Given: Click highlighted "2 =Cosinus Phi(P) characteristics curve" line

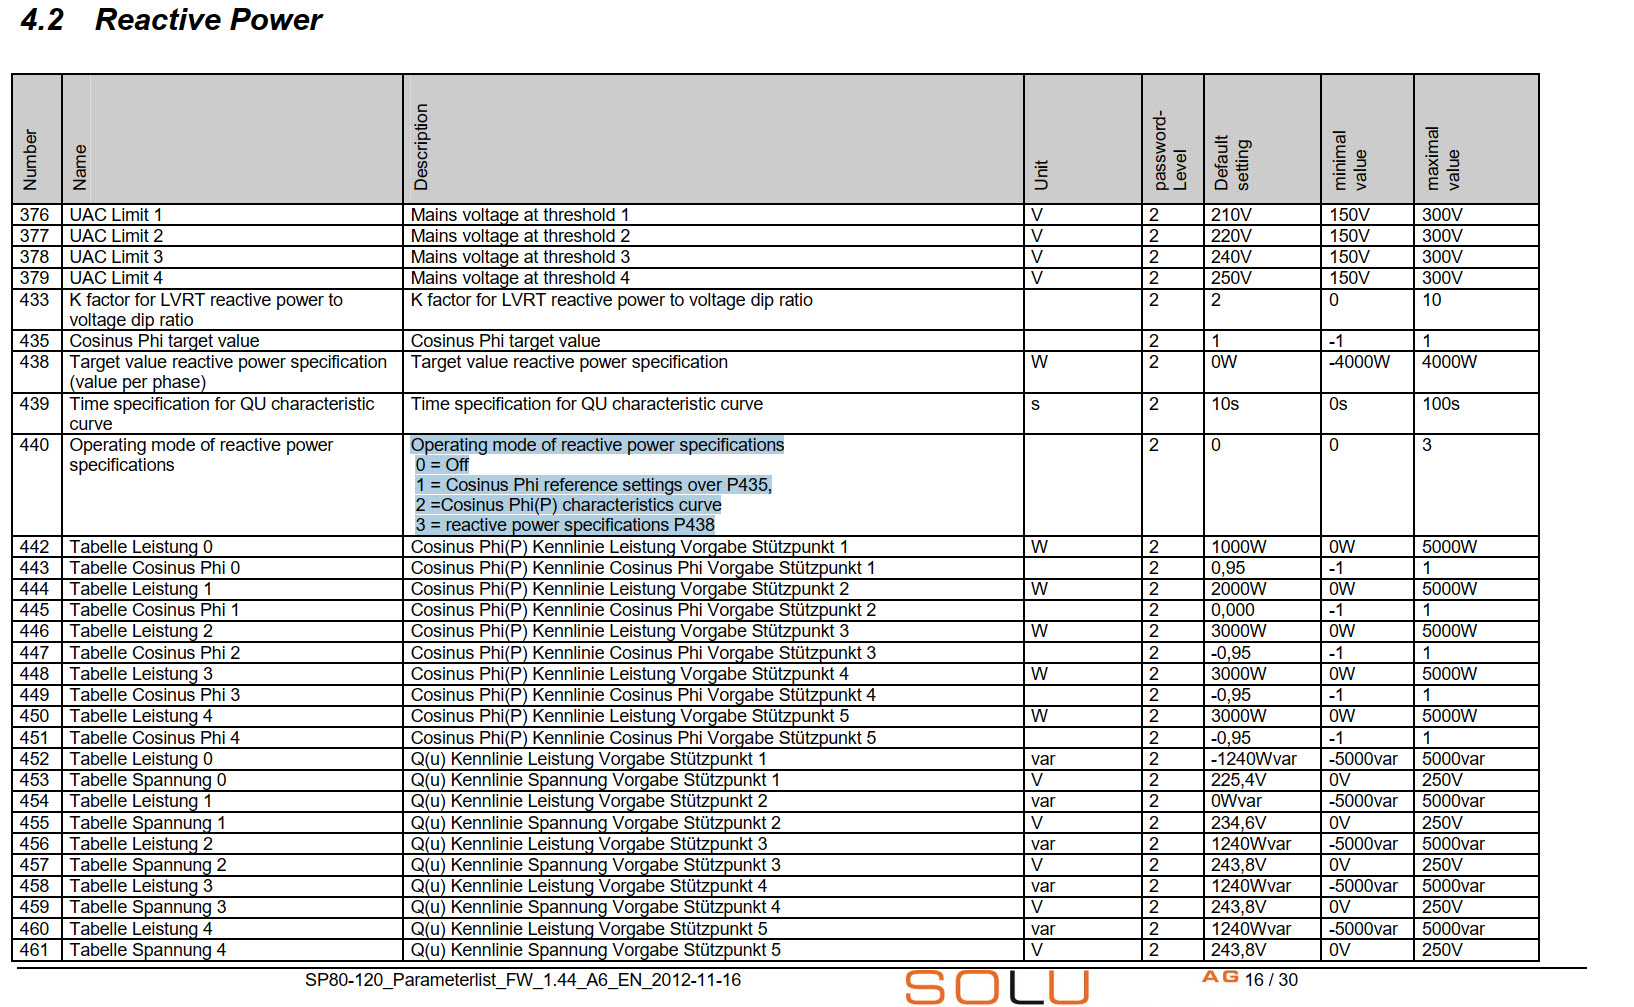Looking at the screenshot, I should click(568, 505).
